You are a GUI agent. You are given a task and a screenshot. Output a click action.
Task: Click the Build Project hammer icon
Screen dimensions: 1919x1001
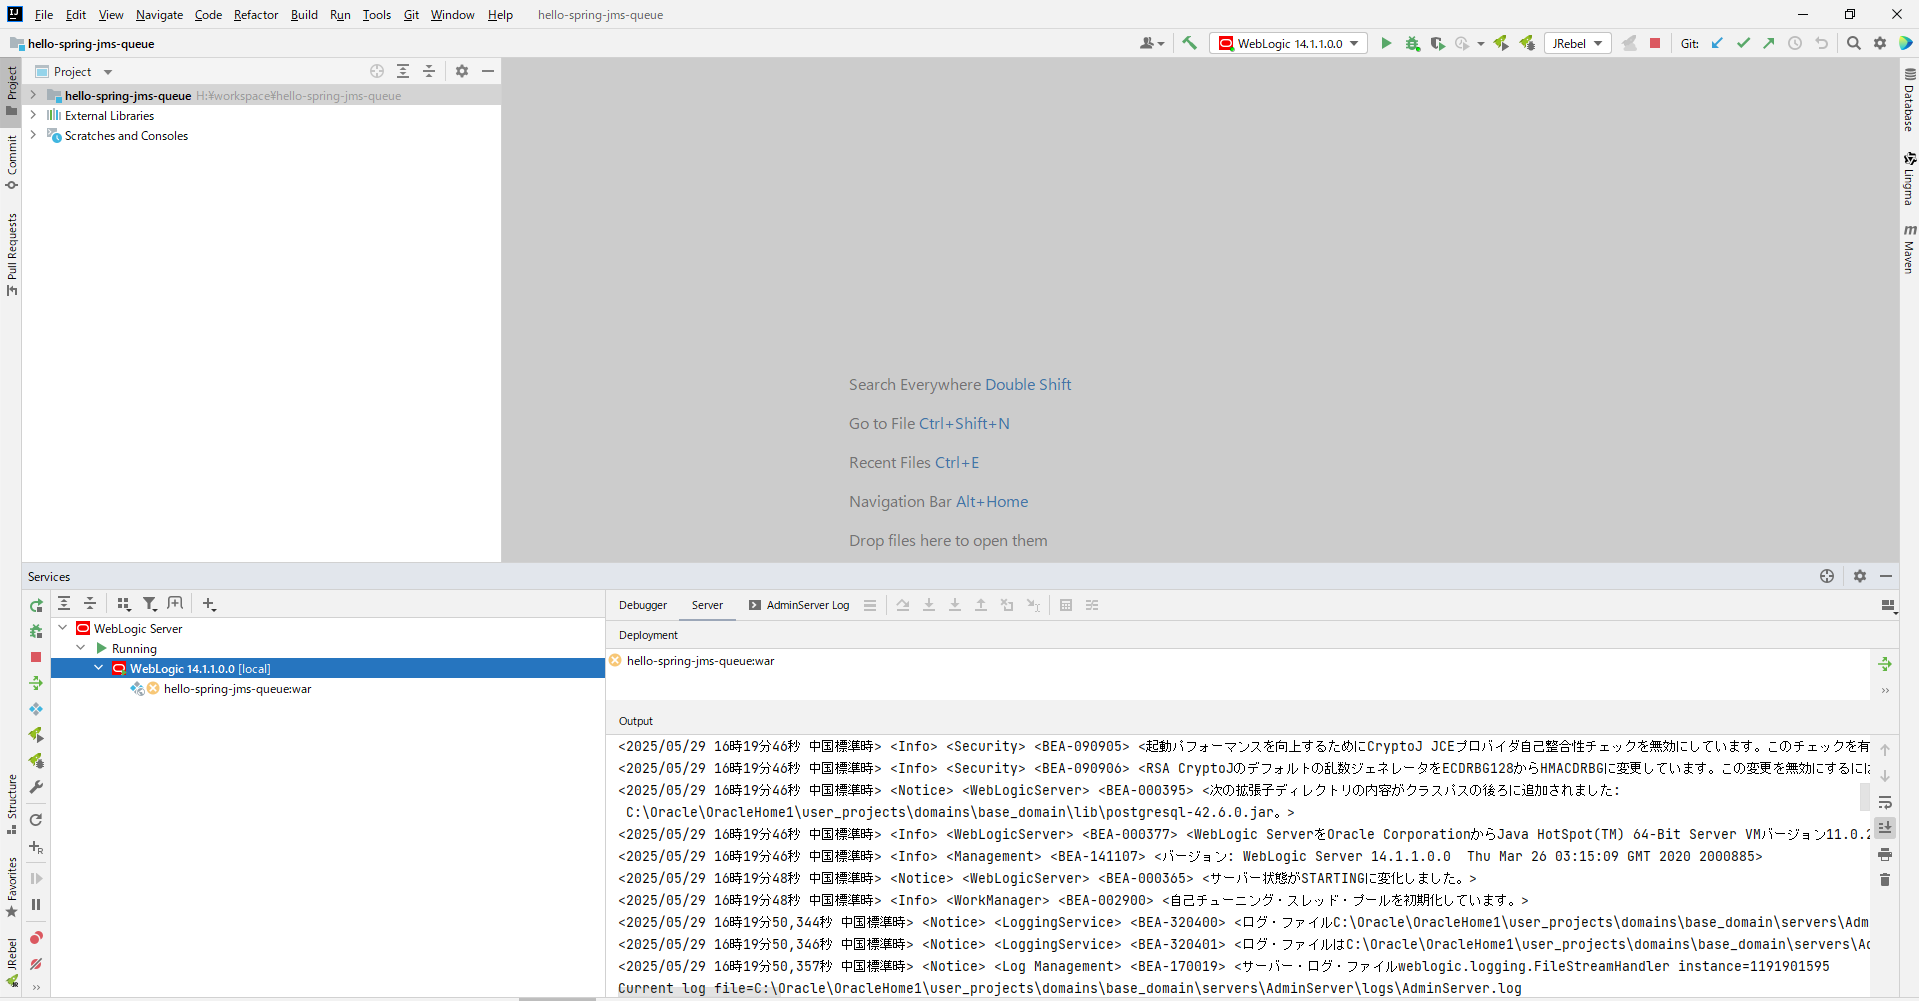pyautogui.click(x=1189, y=43)
